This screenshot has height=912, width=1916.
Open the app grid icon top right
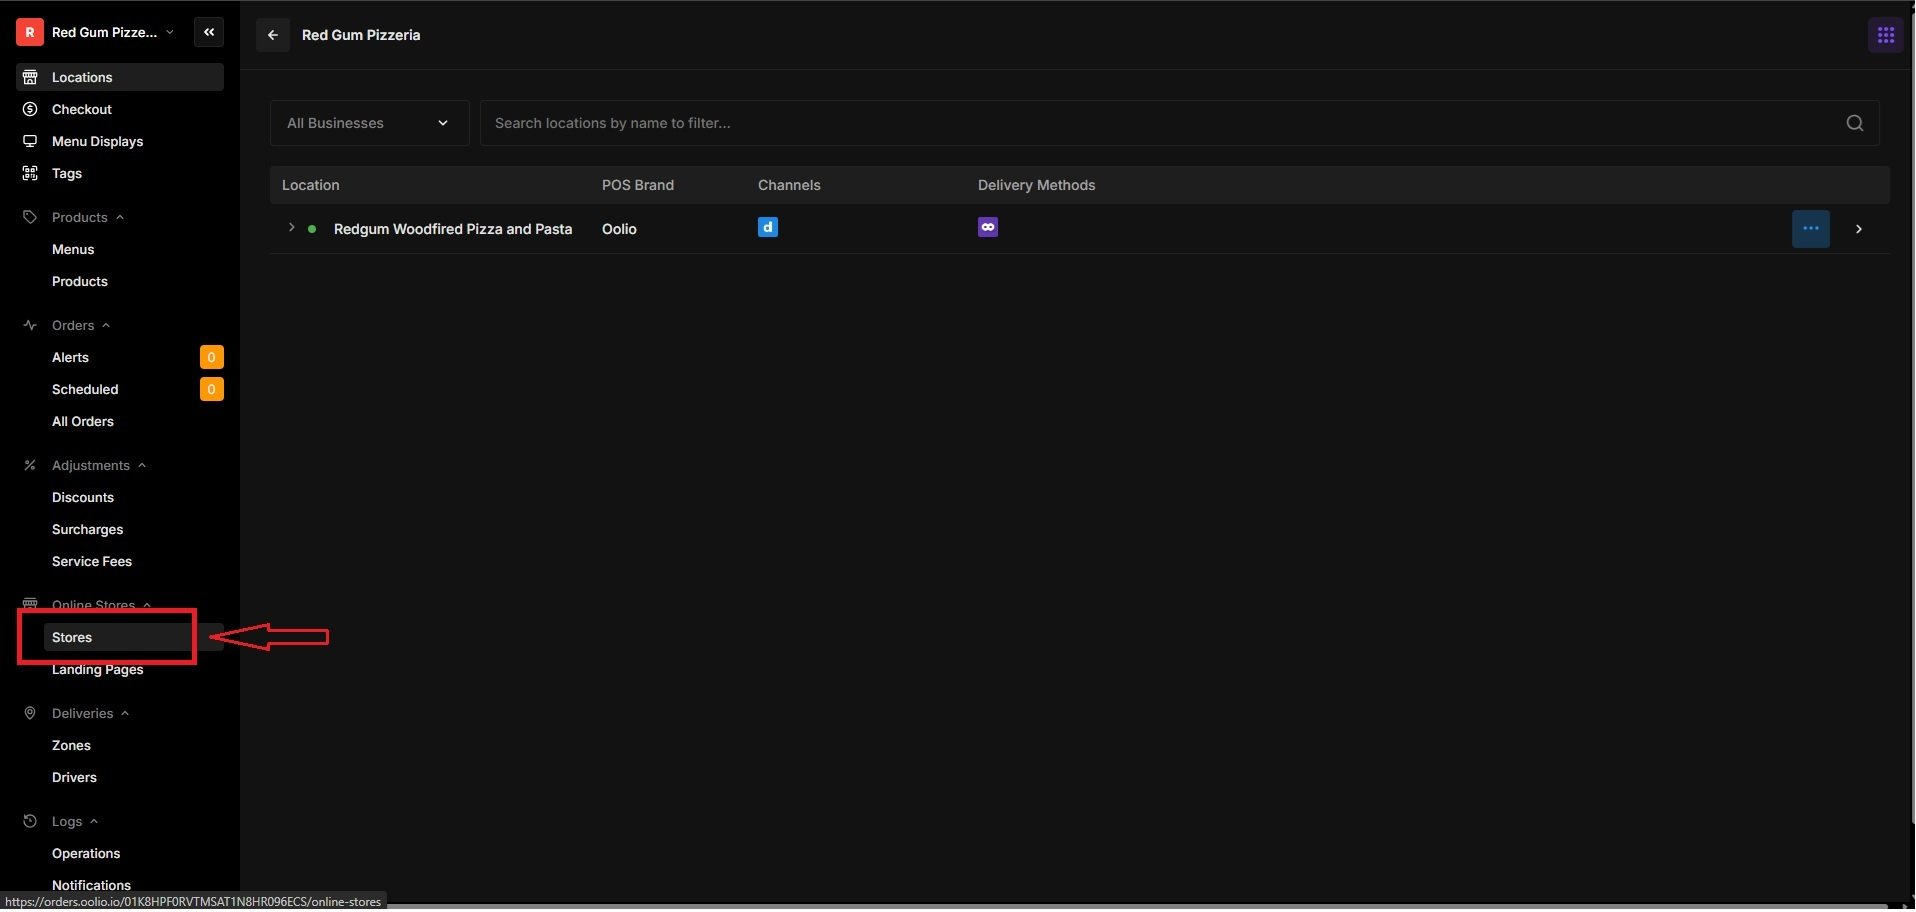pyautogui.click(x=1885, y=34)
